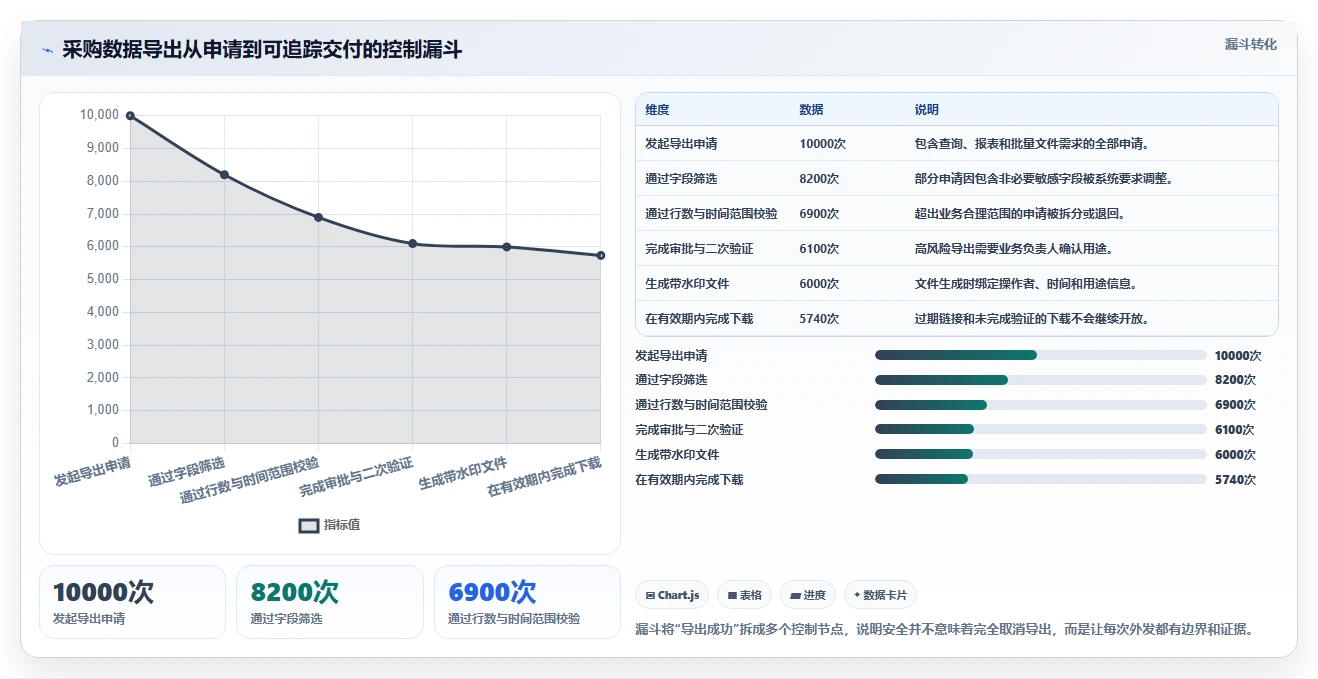Click the 8200次 value in the table

(819, 179)
